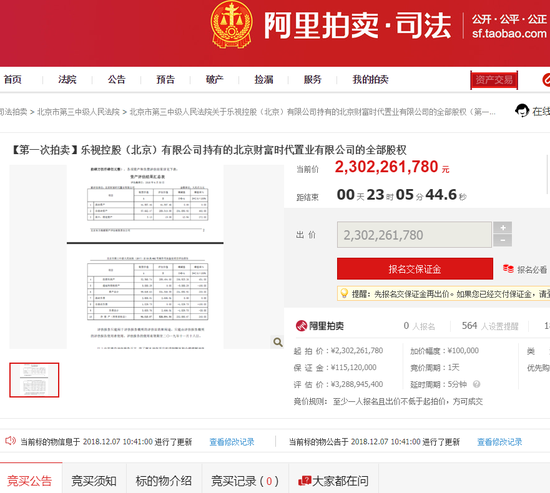Viewport: 550px width, 493px height.
Task: Open the 破产 navigation item
Action: click(x=215, y=80)
